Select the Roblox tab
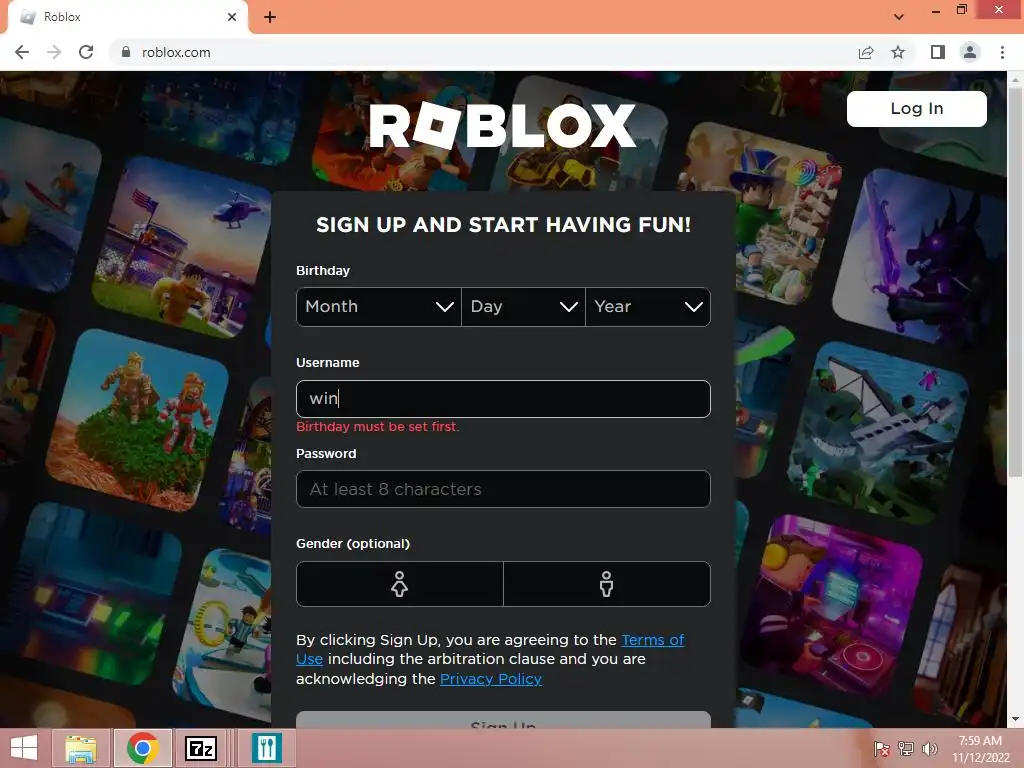The height and width of the screenshot is (768, 1024). tap(127, 17)
